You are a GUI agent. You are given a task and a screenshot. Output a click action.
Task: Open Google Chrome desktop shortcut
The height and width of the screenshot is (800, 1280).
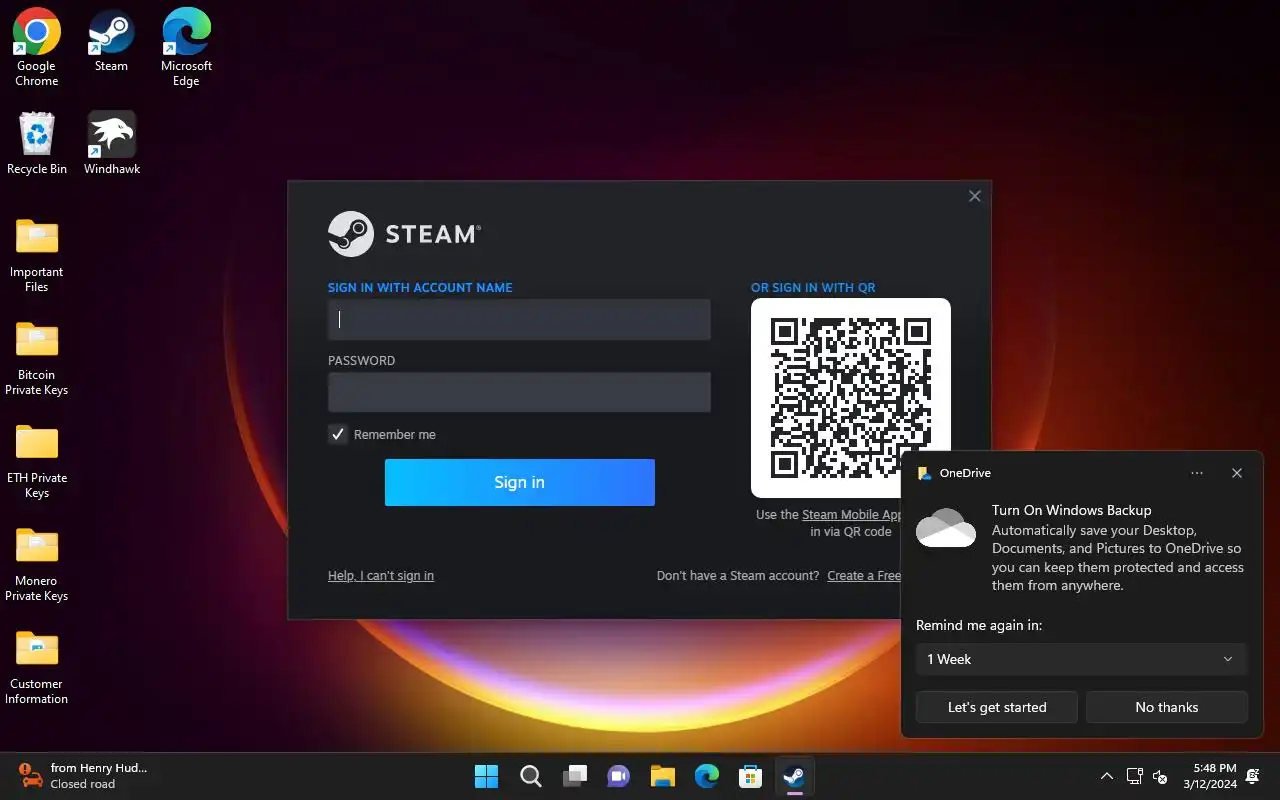[x=36, y=48]
